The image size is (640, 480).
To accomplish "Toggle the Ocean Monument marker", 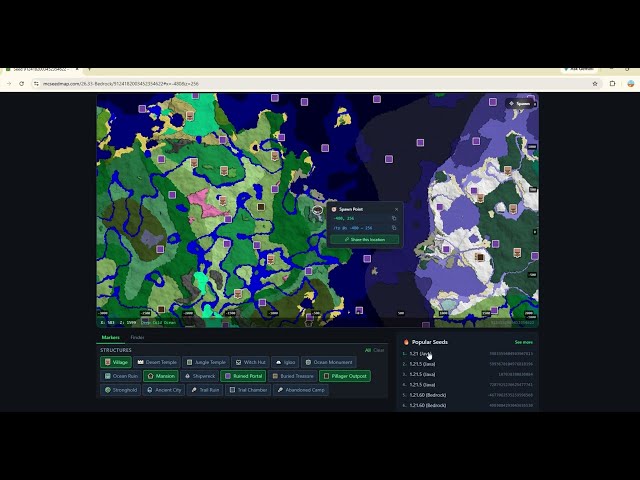I will coord(329,362).
